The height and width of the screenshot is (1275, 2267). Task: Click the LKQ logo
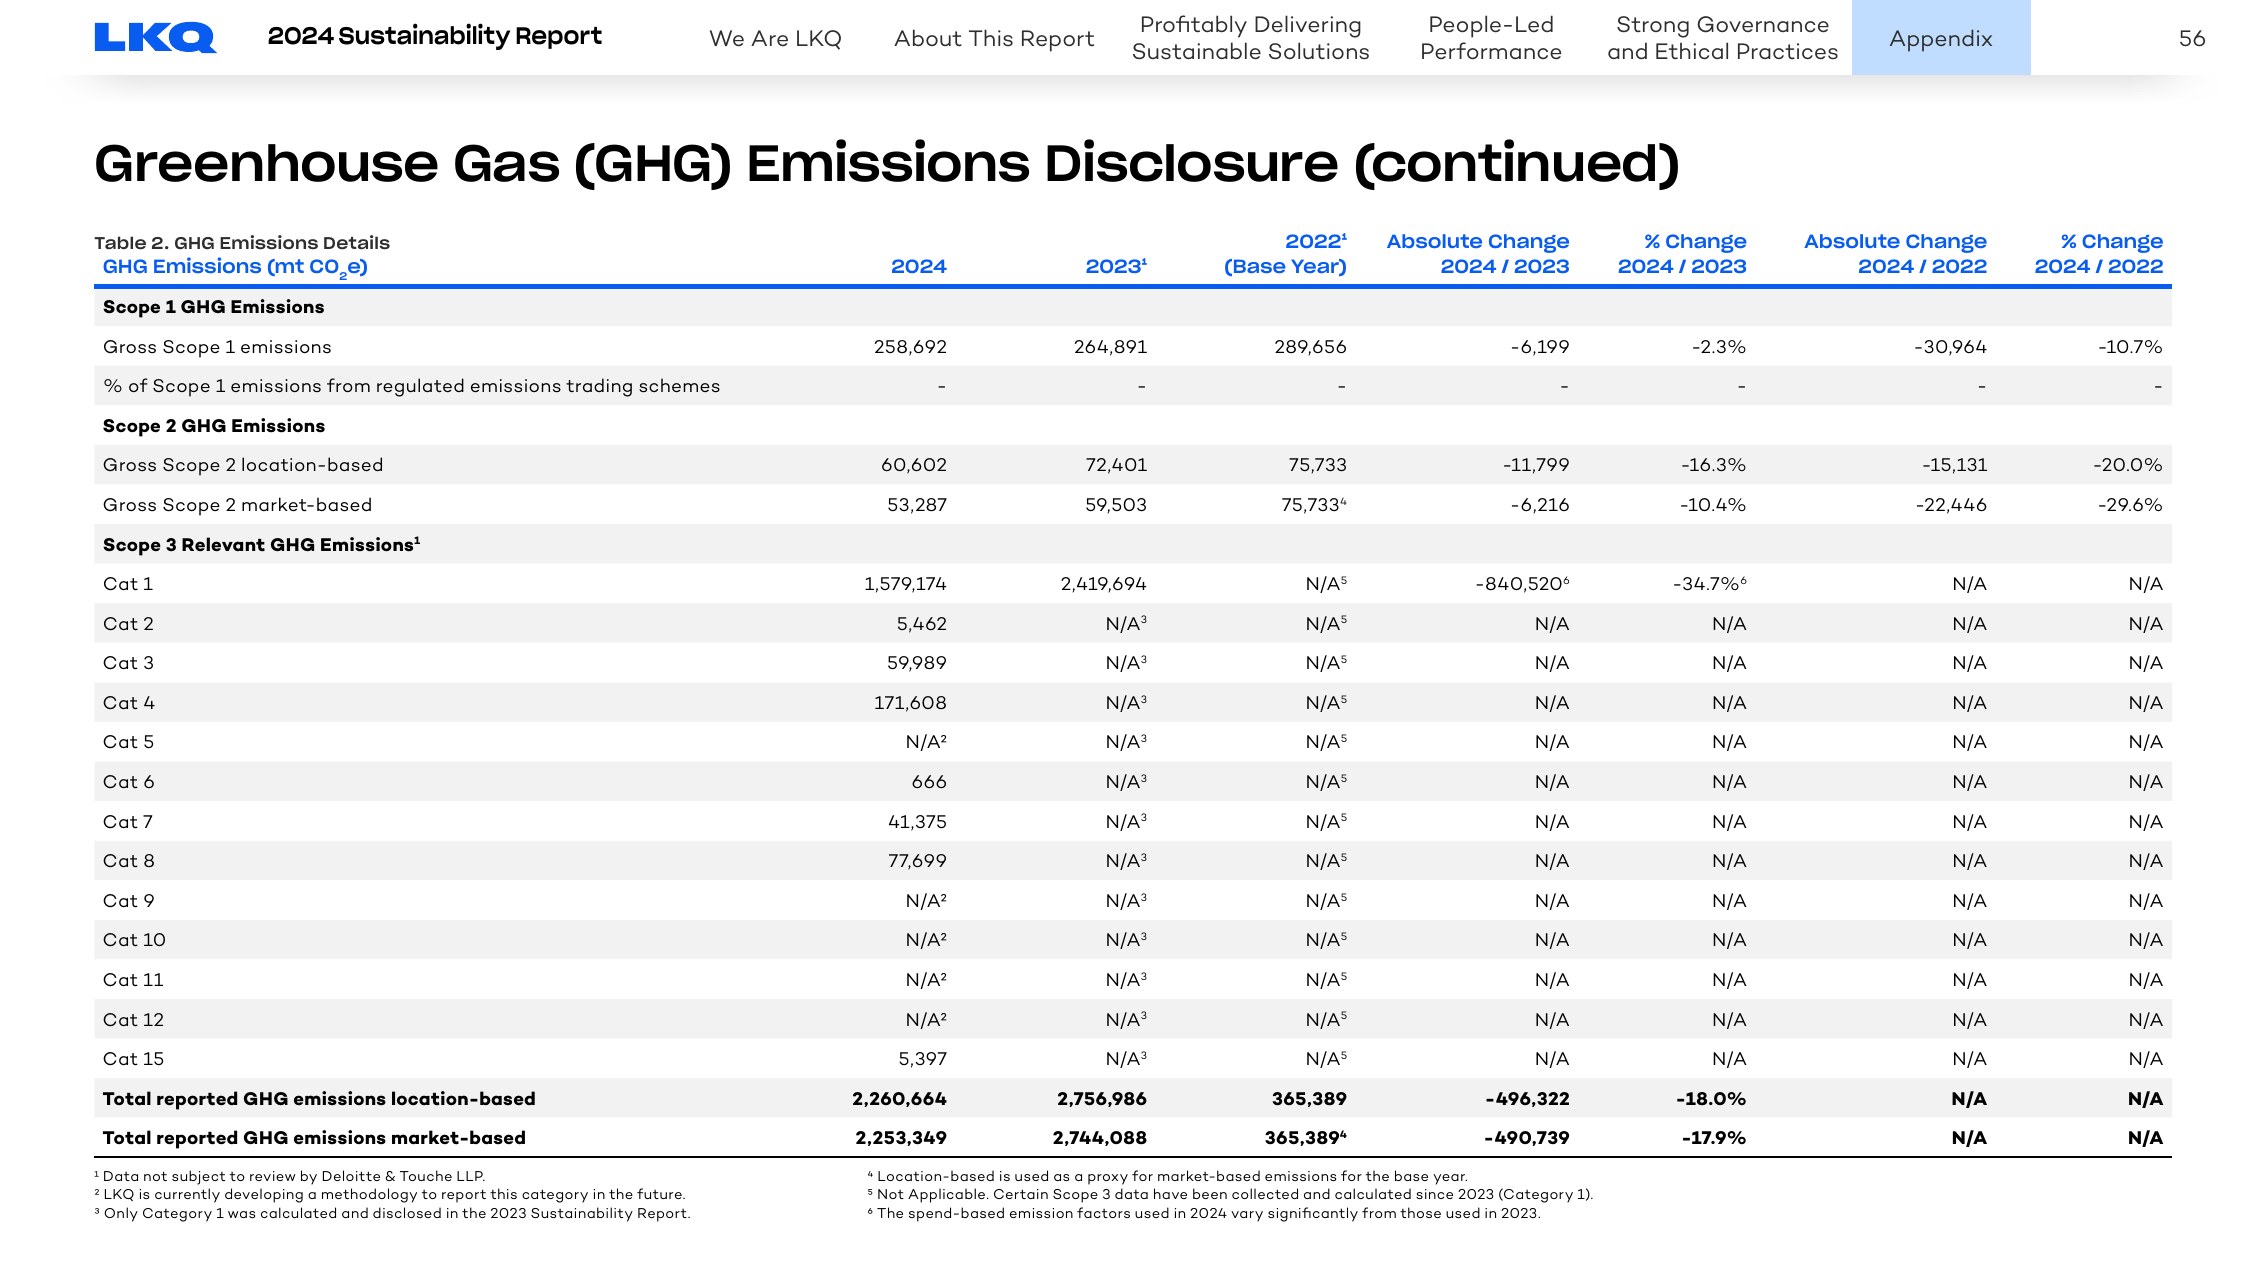155,38
